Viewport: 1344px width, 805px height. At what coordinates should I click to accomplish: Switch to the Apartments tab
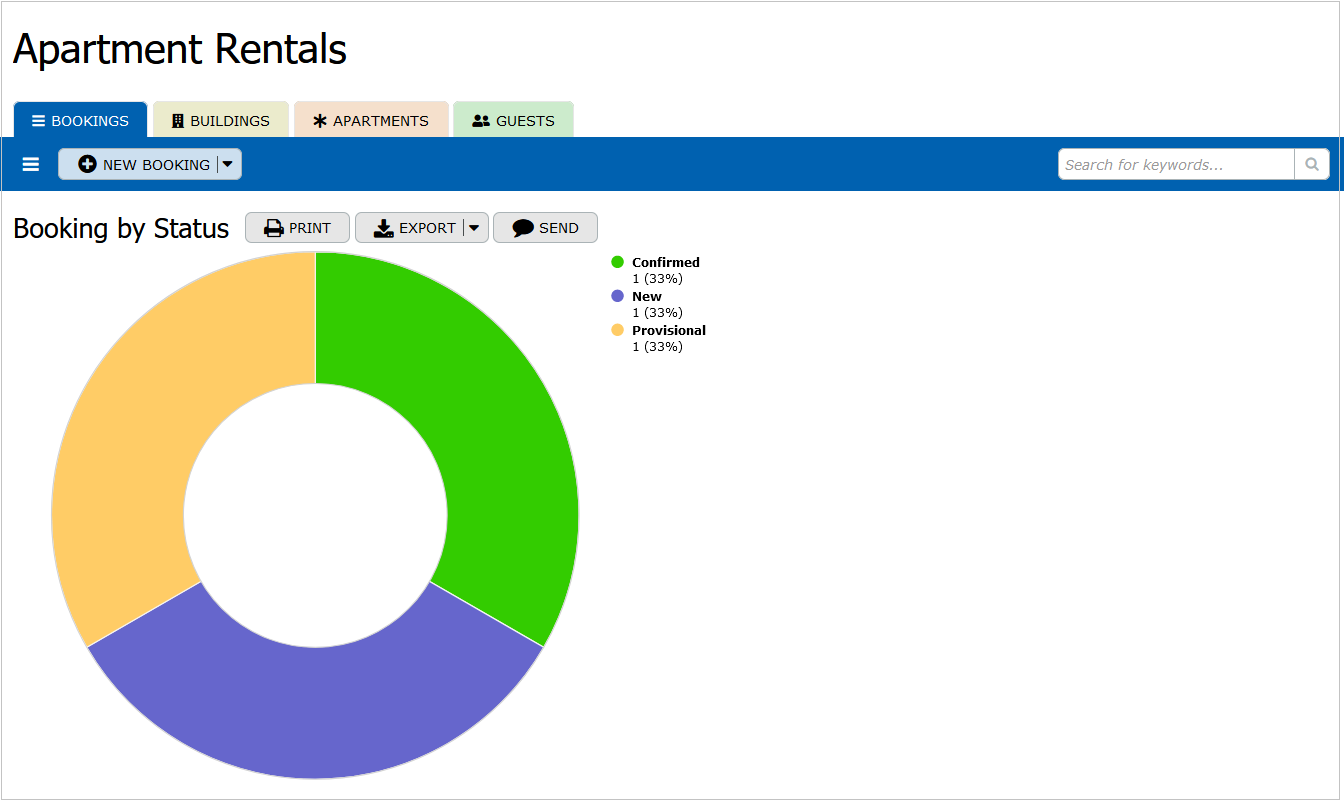[371, 121]
